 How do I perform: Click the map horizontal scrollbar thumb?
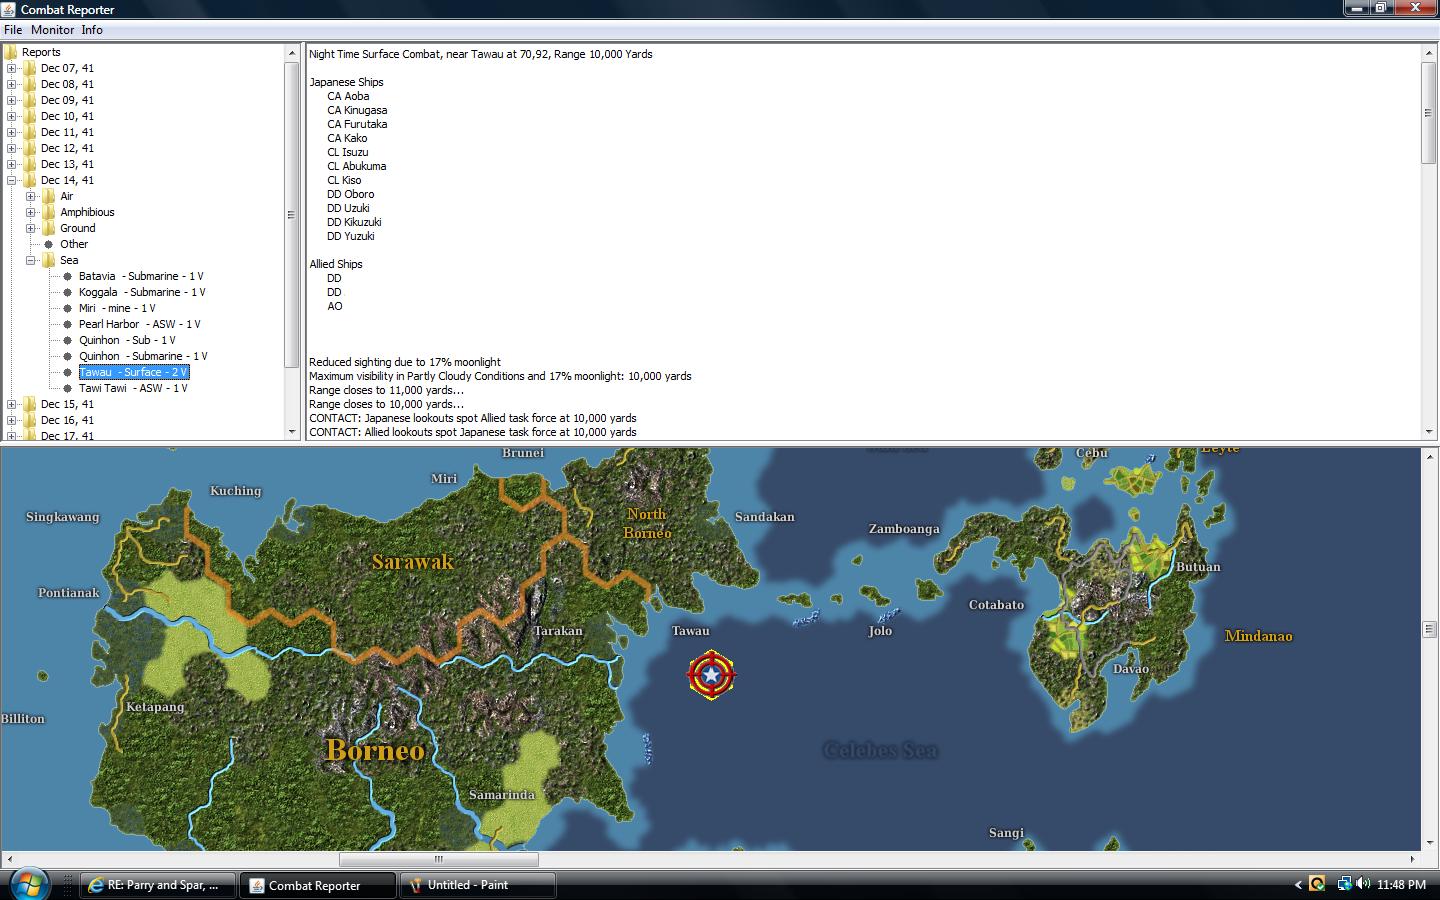438,859
